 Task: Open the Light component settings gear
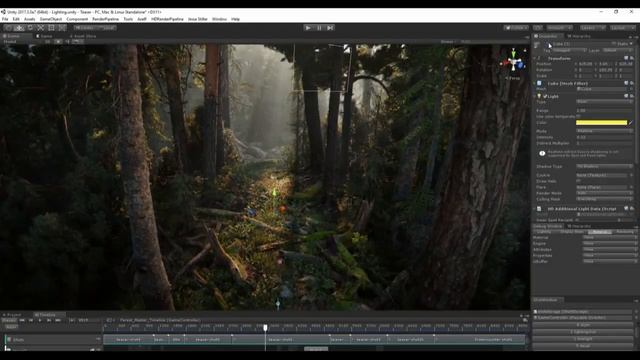(632, 96)
